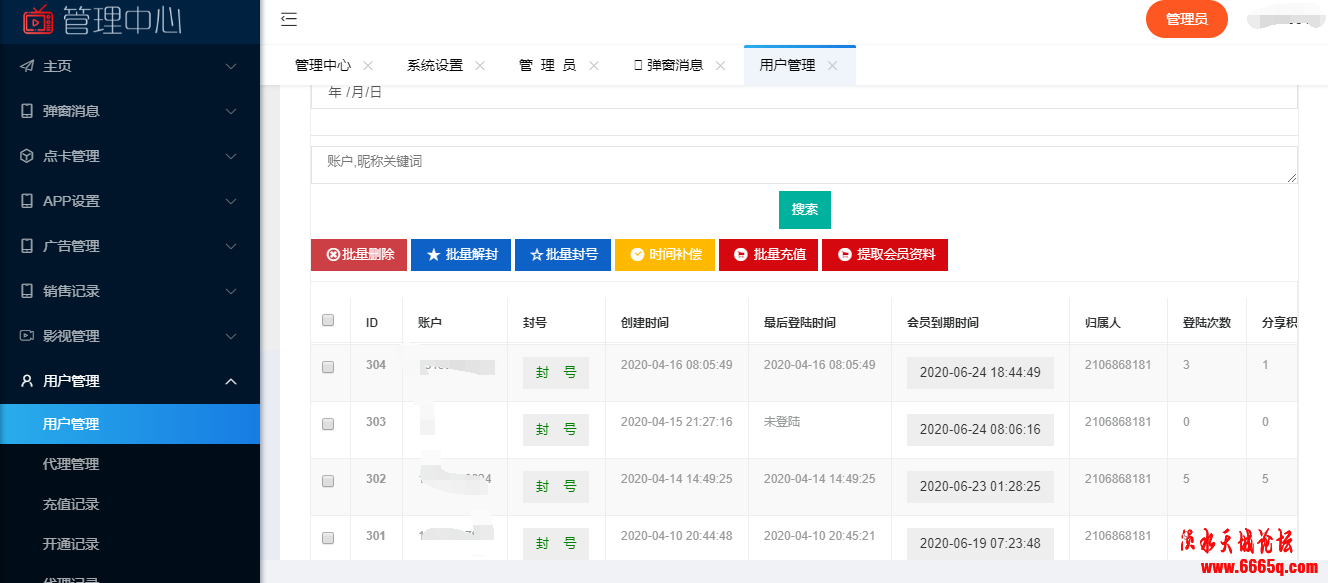This screenshot has height=583, width=1328.
Task: Expand the 主页 sidebar menu
Action: click(x=231, y=66)
